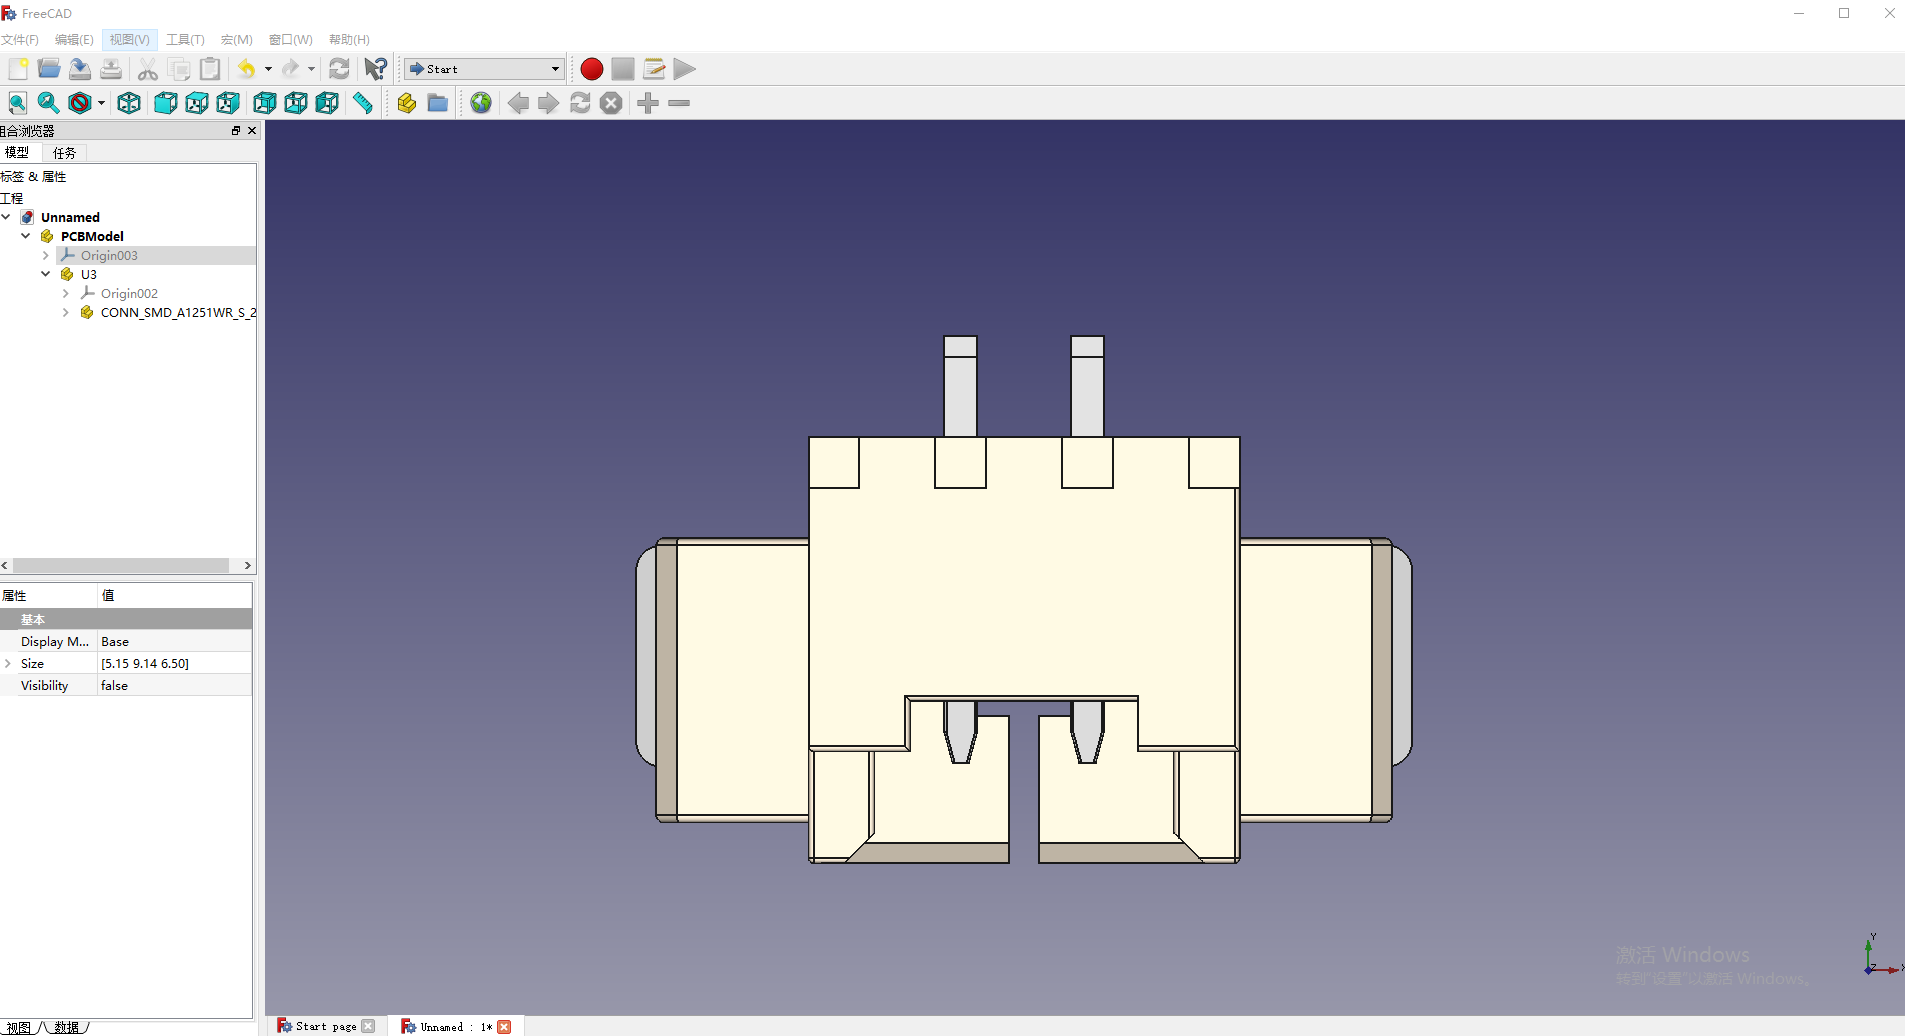Switch to the 任务 tab
Screen dimensions: 1905x1036
pyautogui.click(x=65, y=153)
